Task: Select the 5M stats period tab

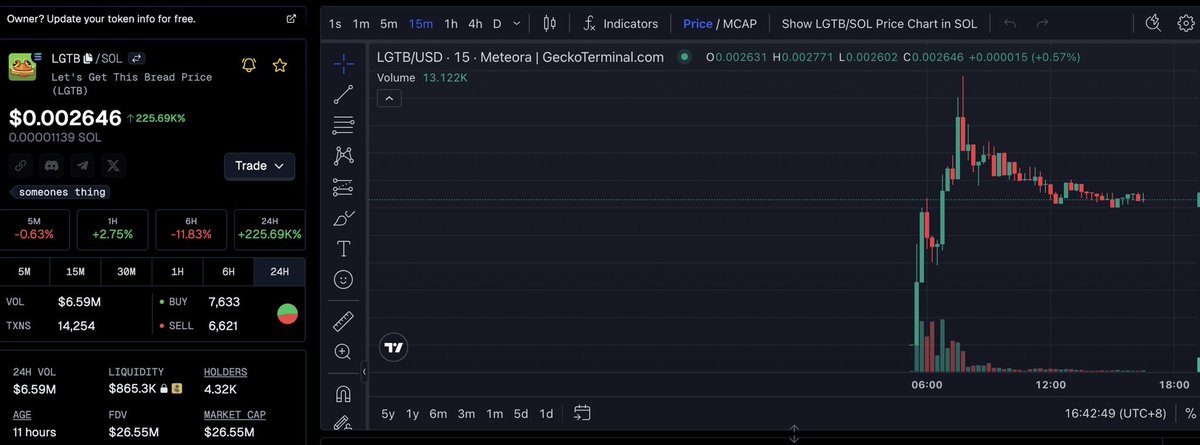Action: (x=25, y=272)
